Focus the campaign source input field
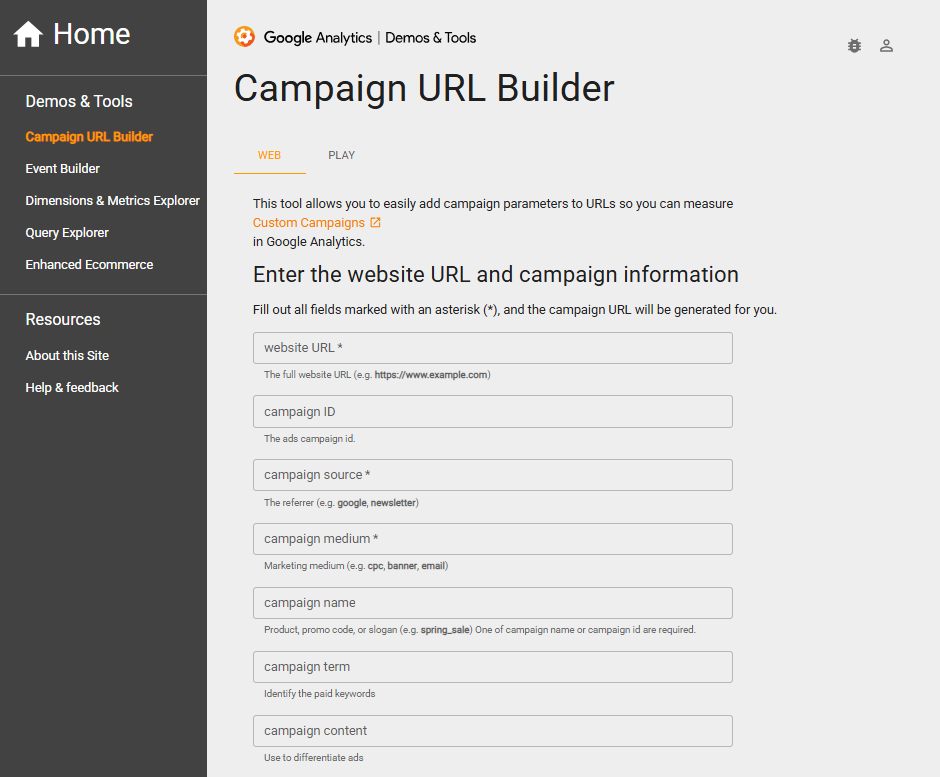The height and width of the screenshot is (777, 940). 493,475
